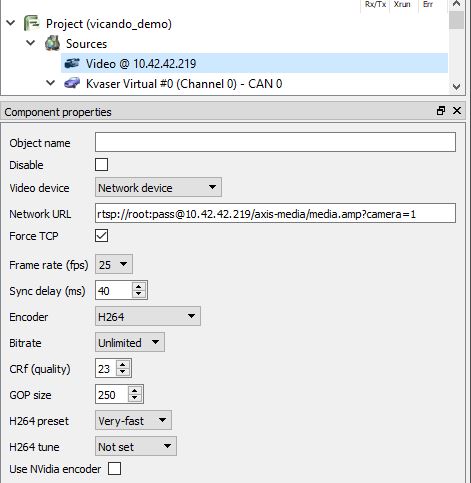Enable the Use NVidia encoder checkbox
Screen dimensions: 471x483
point(114,469)
